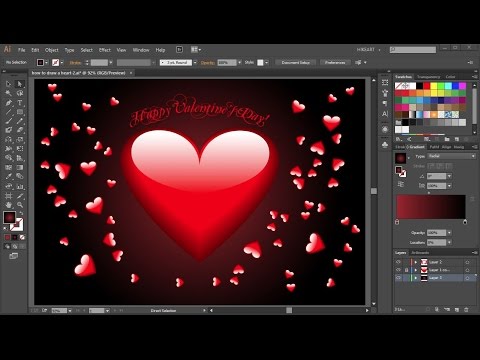Open the zoom level dropdown in status bar
The height and width of the screenshot is (360, 480).
(69, 311)
